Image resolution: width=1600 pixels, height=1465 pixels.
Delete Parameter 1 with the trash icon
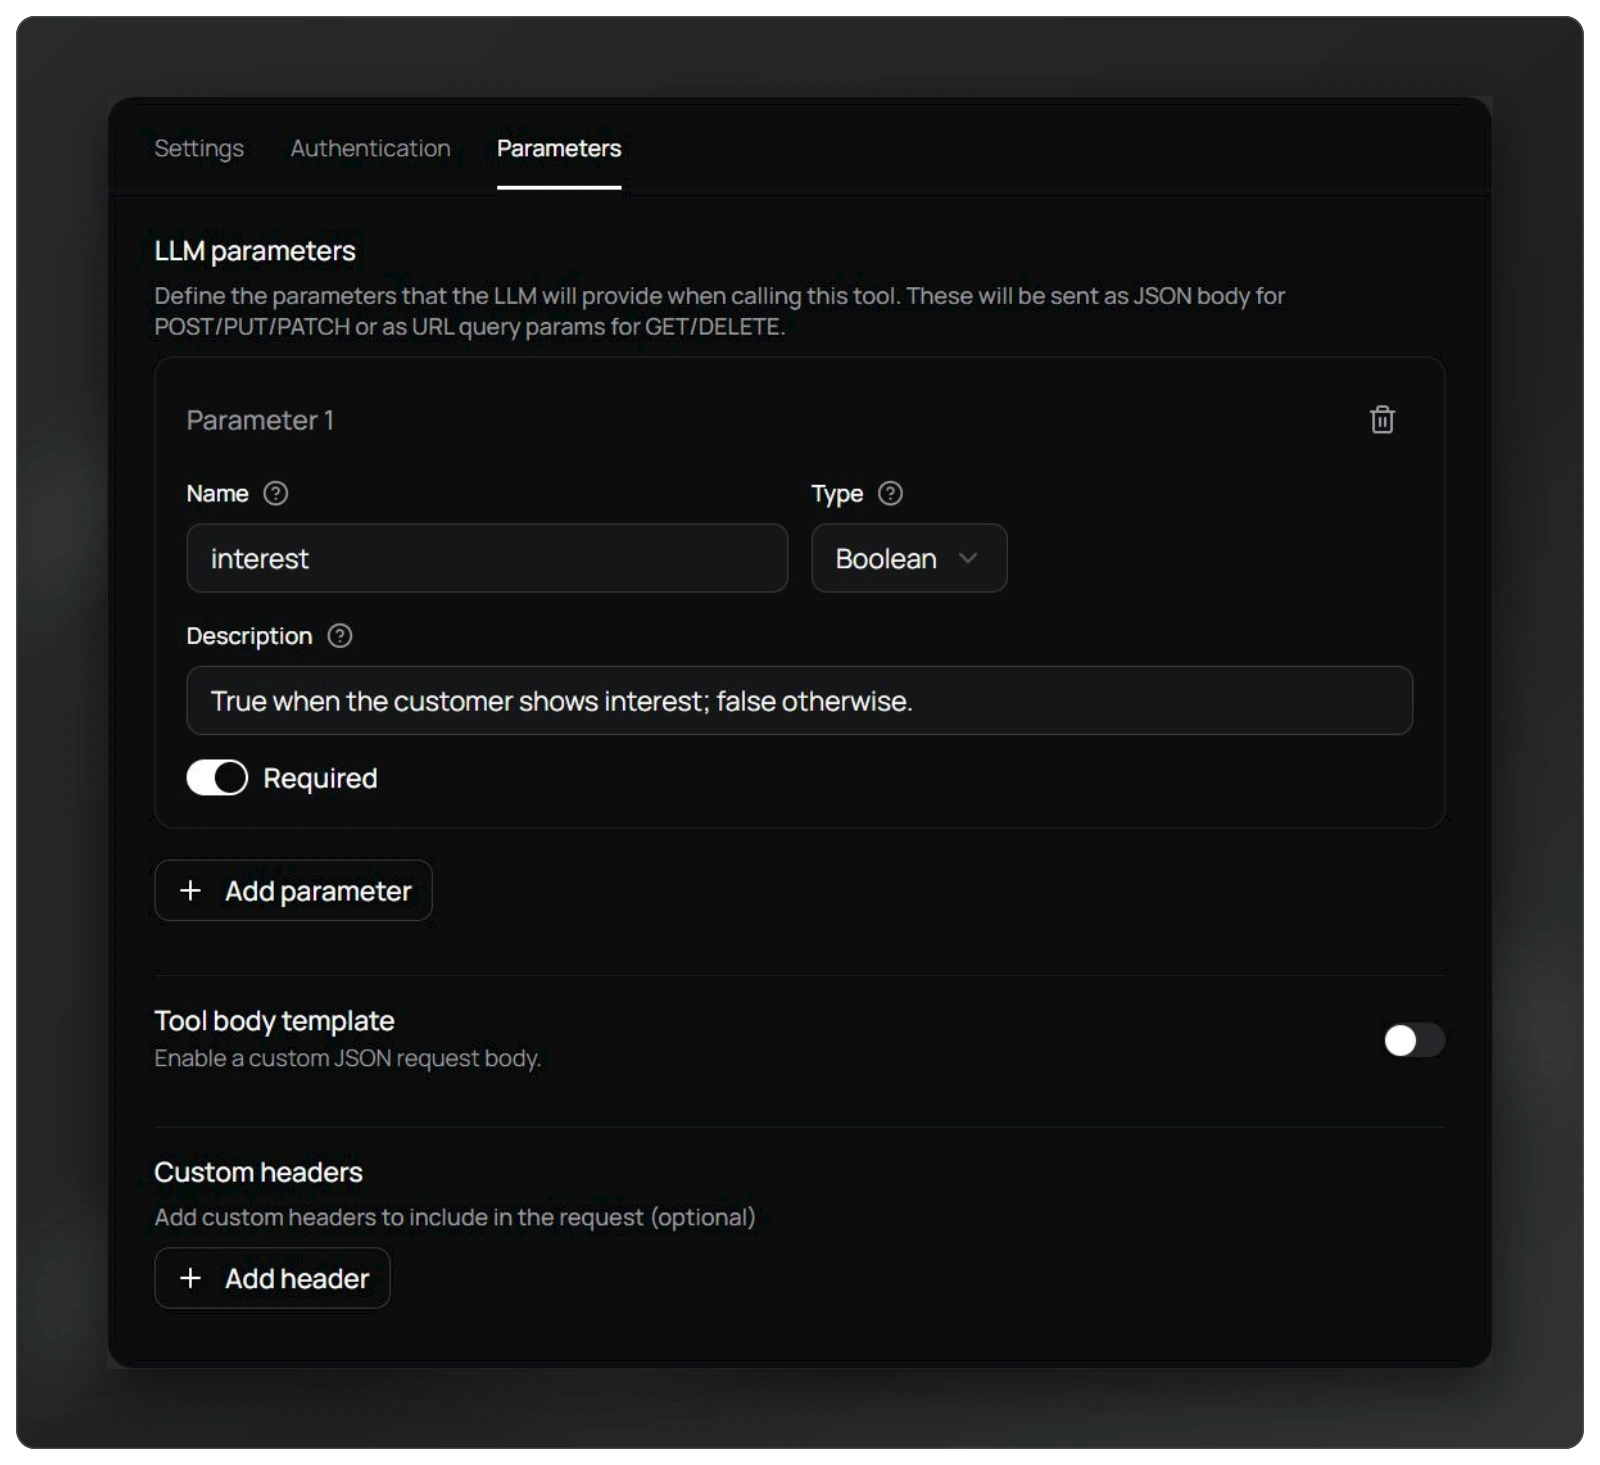[x=1382, y=419]
